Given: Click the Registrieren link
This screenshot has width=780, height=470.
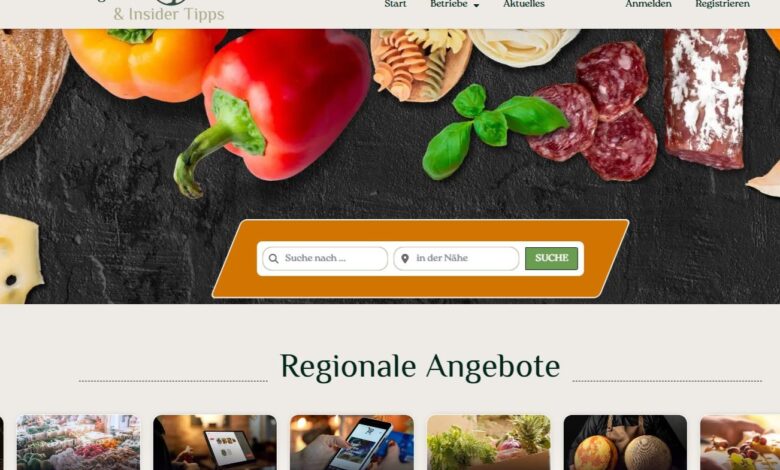Looking at the screenshot, I should tap(722, 4).
